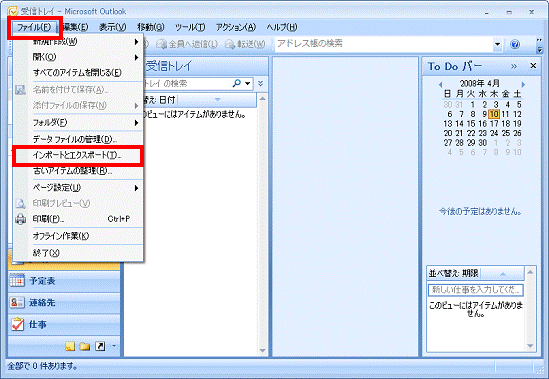Viewport: 549px width, 379px height.
Task: Select April 24 in the calendar
Action: (x=494, y=133)
